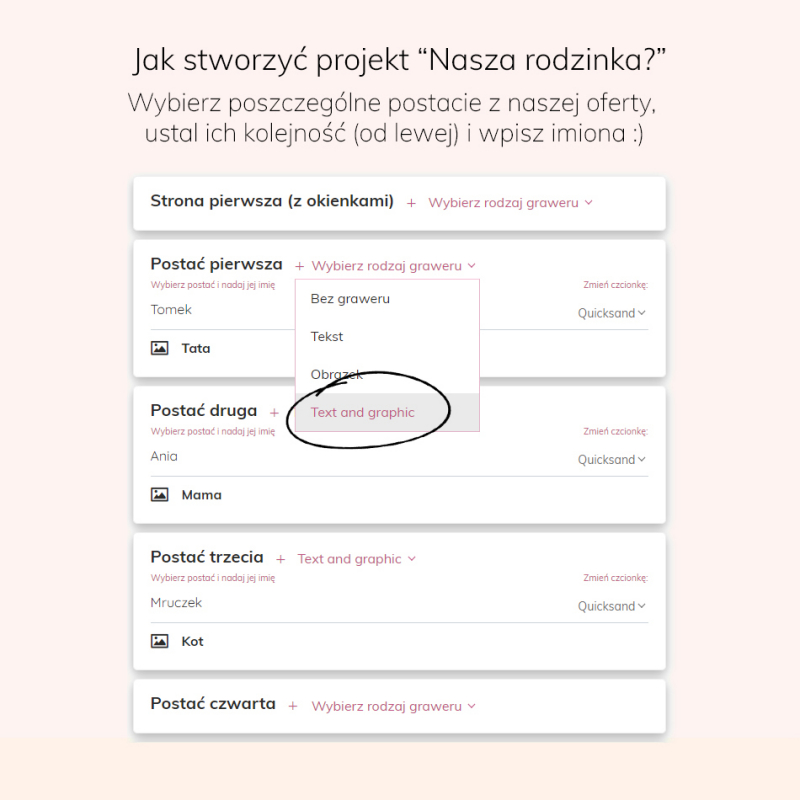800x800 pixels.
Task: Click the name field containing Tomek
Action: (x=222, y=310)
